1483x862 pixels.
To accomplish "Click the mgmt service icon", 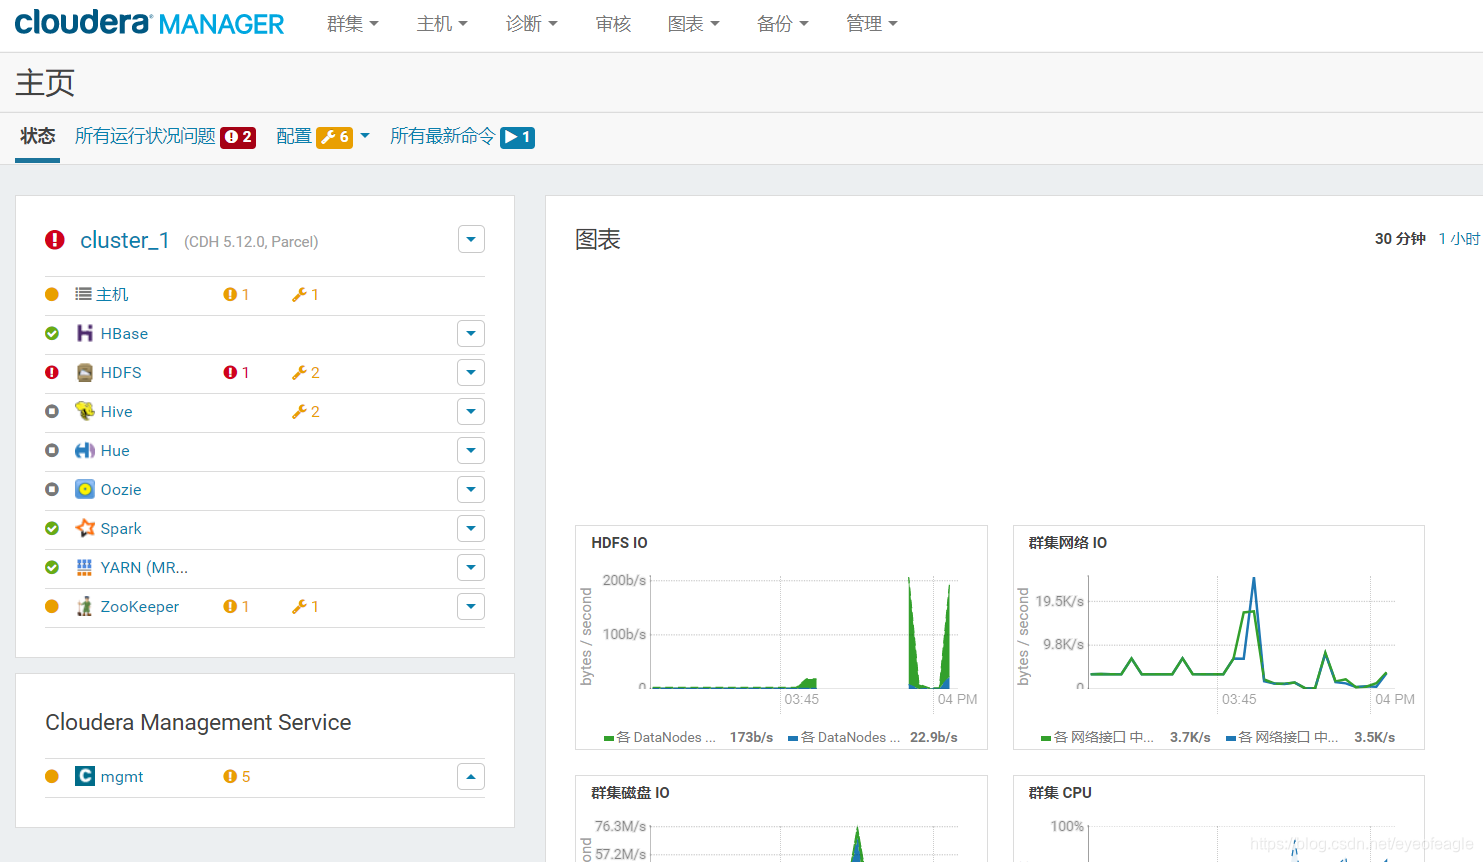I will 85,776.
